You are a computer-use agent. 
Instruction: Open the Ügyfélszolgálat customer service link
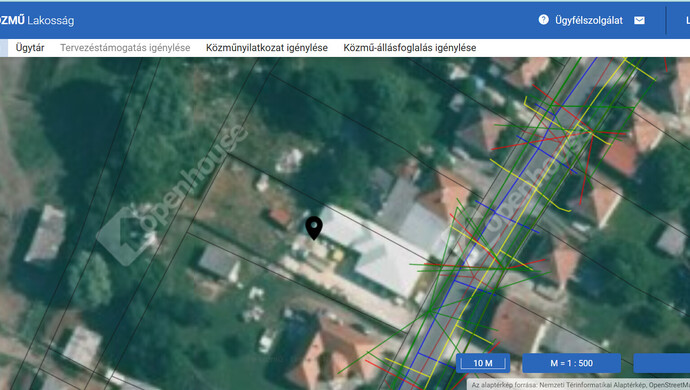point(589,20)
